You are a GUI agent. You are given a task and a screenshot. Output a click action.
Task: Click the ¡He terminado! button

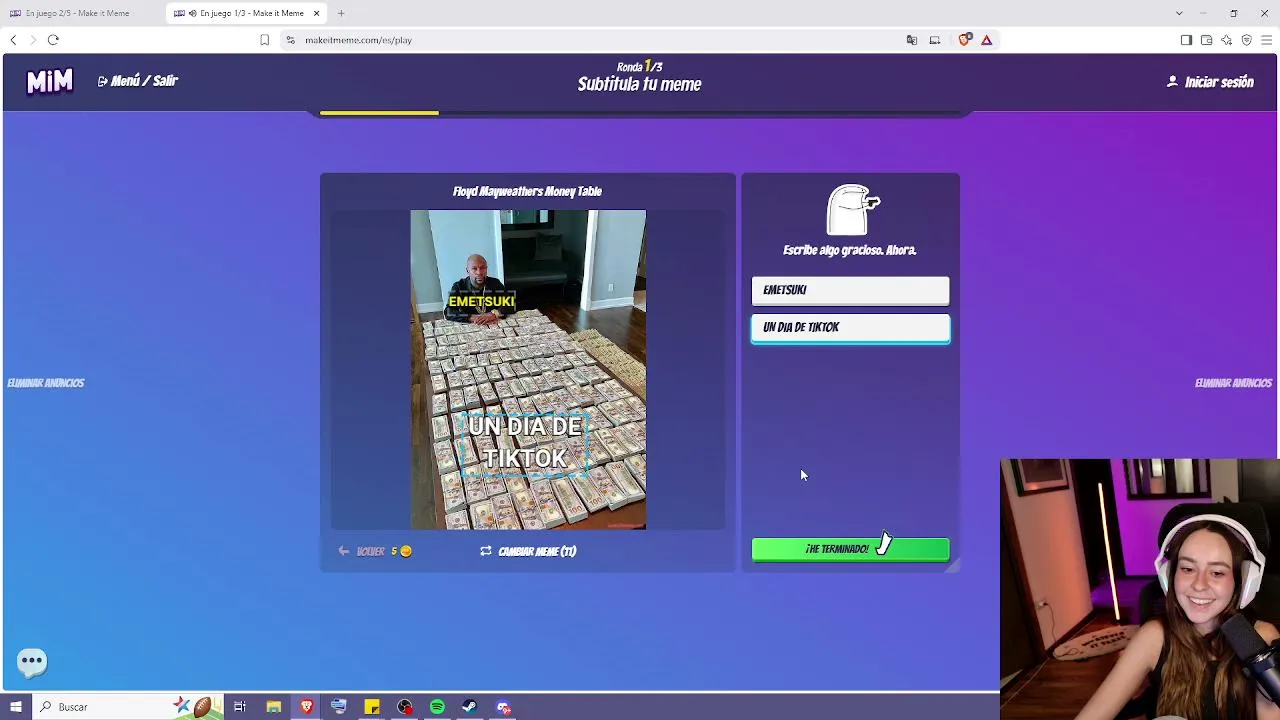(x=850, y=549)
